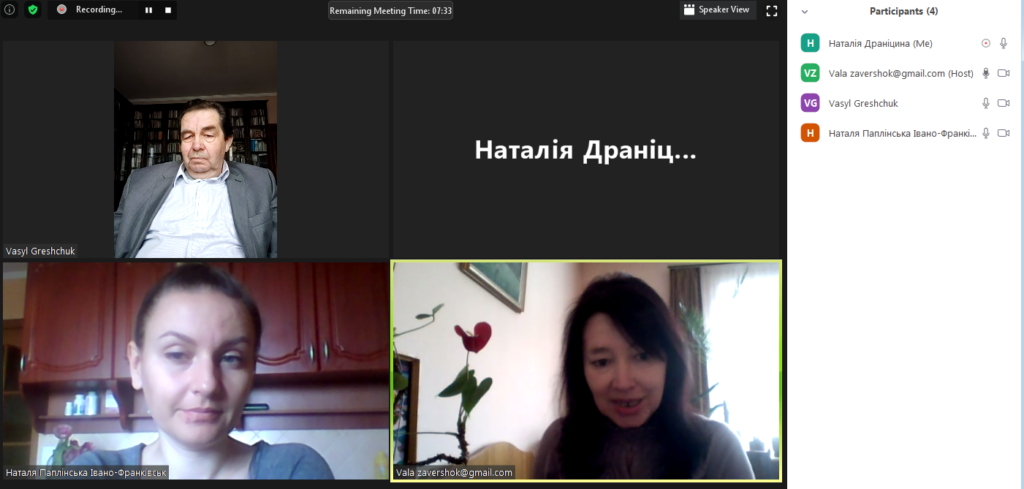Click the green encryption shield icon
This screenshot has height=489, width=1024.
point(32,10)
